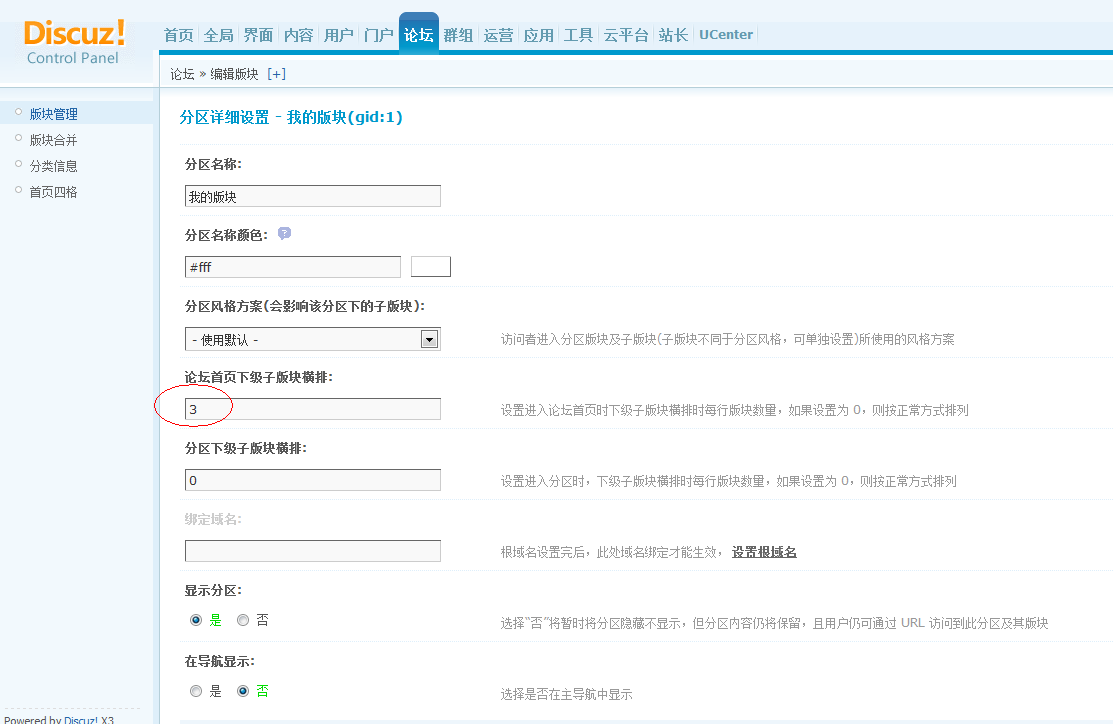Select 否 radio for 显示分区

click(242, 620)
